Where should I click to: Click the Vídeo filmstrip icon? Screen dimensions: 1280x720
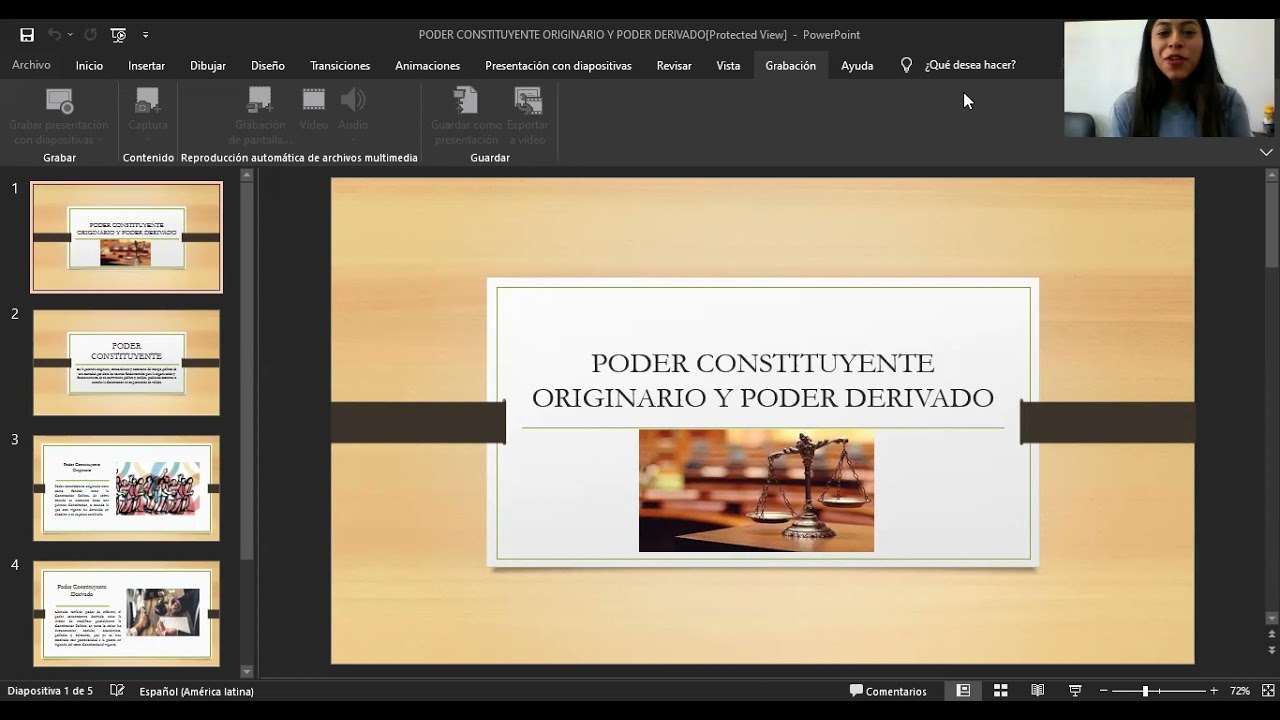[x=314, y=100]
